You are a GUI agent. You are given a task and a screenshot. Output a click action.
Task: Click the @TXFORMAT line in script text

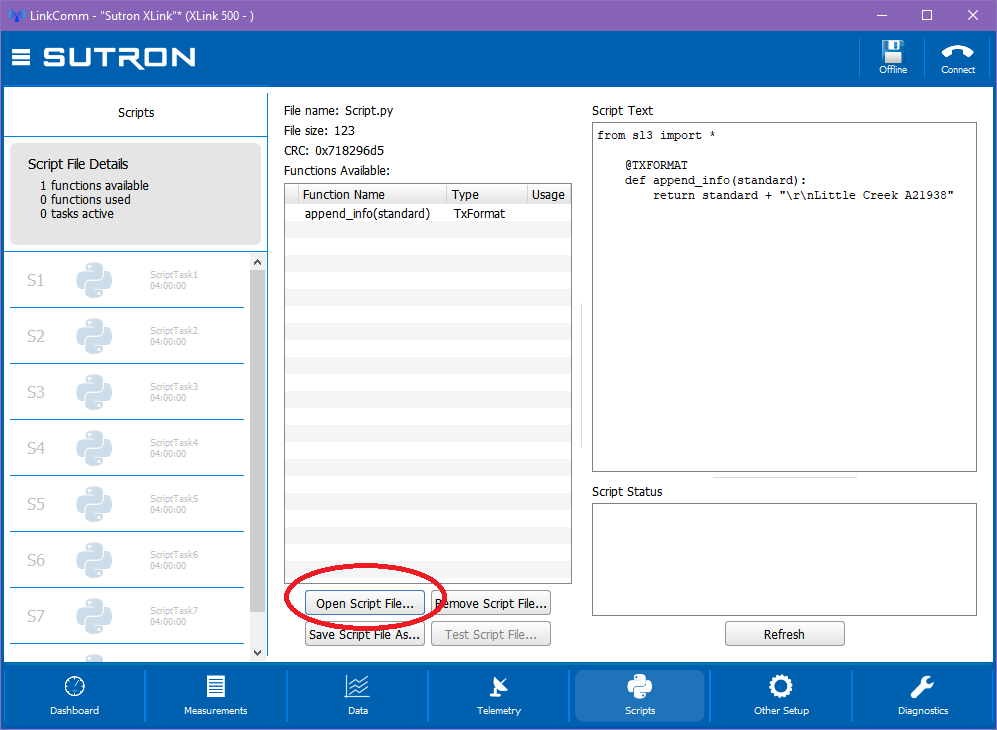(x=656, y=165)
